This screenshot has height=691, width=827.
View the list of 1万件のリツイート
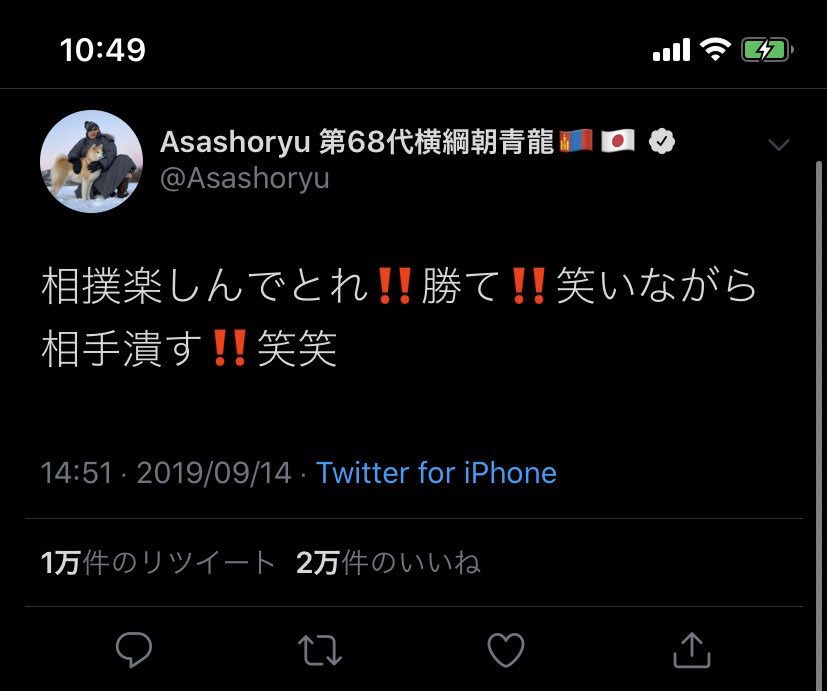(158, 563)
